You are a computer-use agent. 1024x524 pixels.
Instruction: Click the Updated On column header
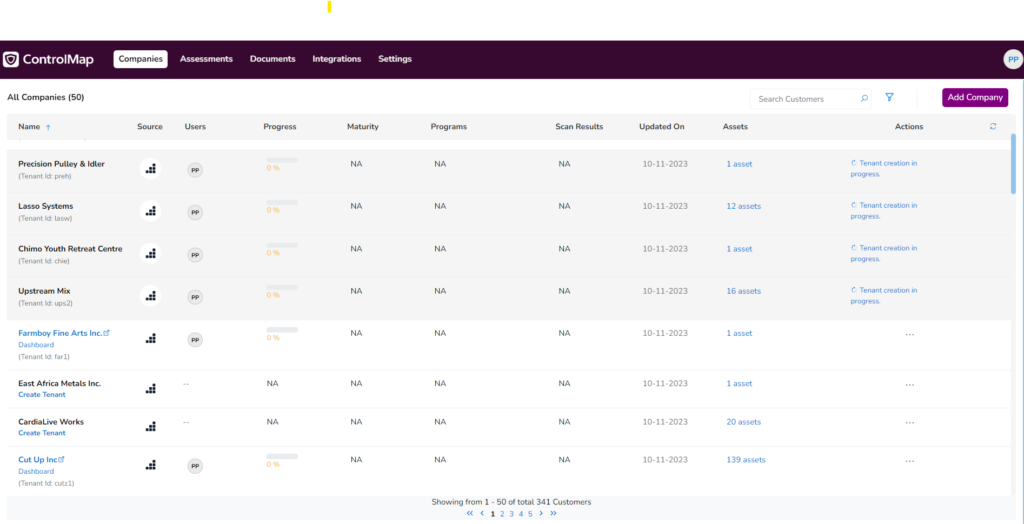tap(662, 127)
